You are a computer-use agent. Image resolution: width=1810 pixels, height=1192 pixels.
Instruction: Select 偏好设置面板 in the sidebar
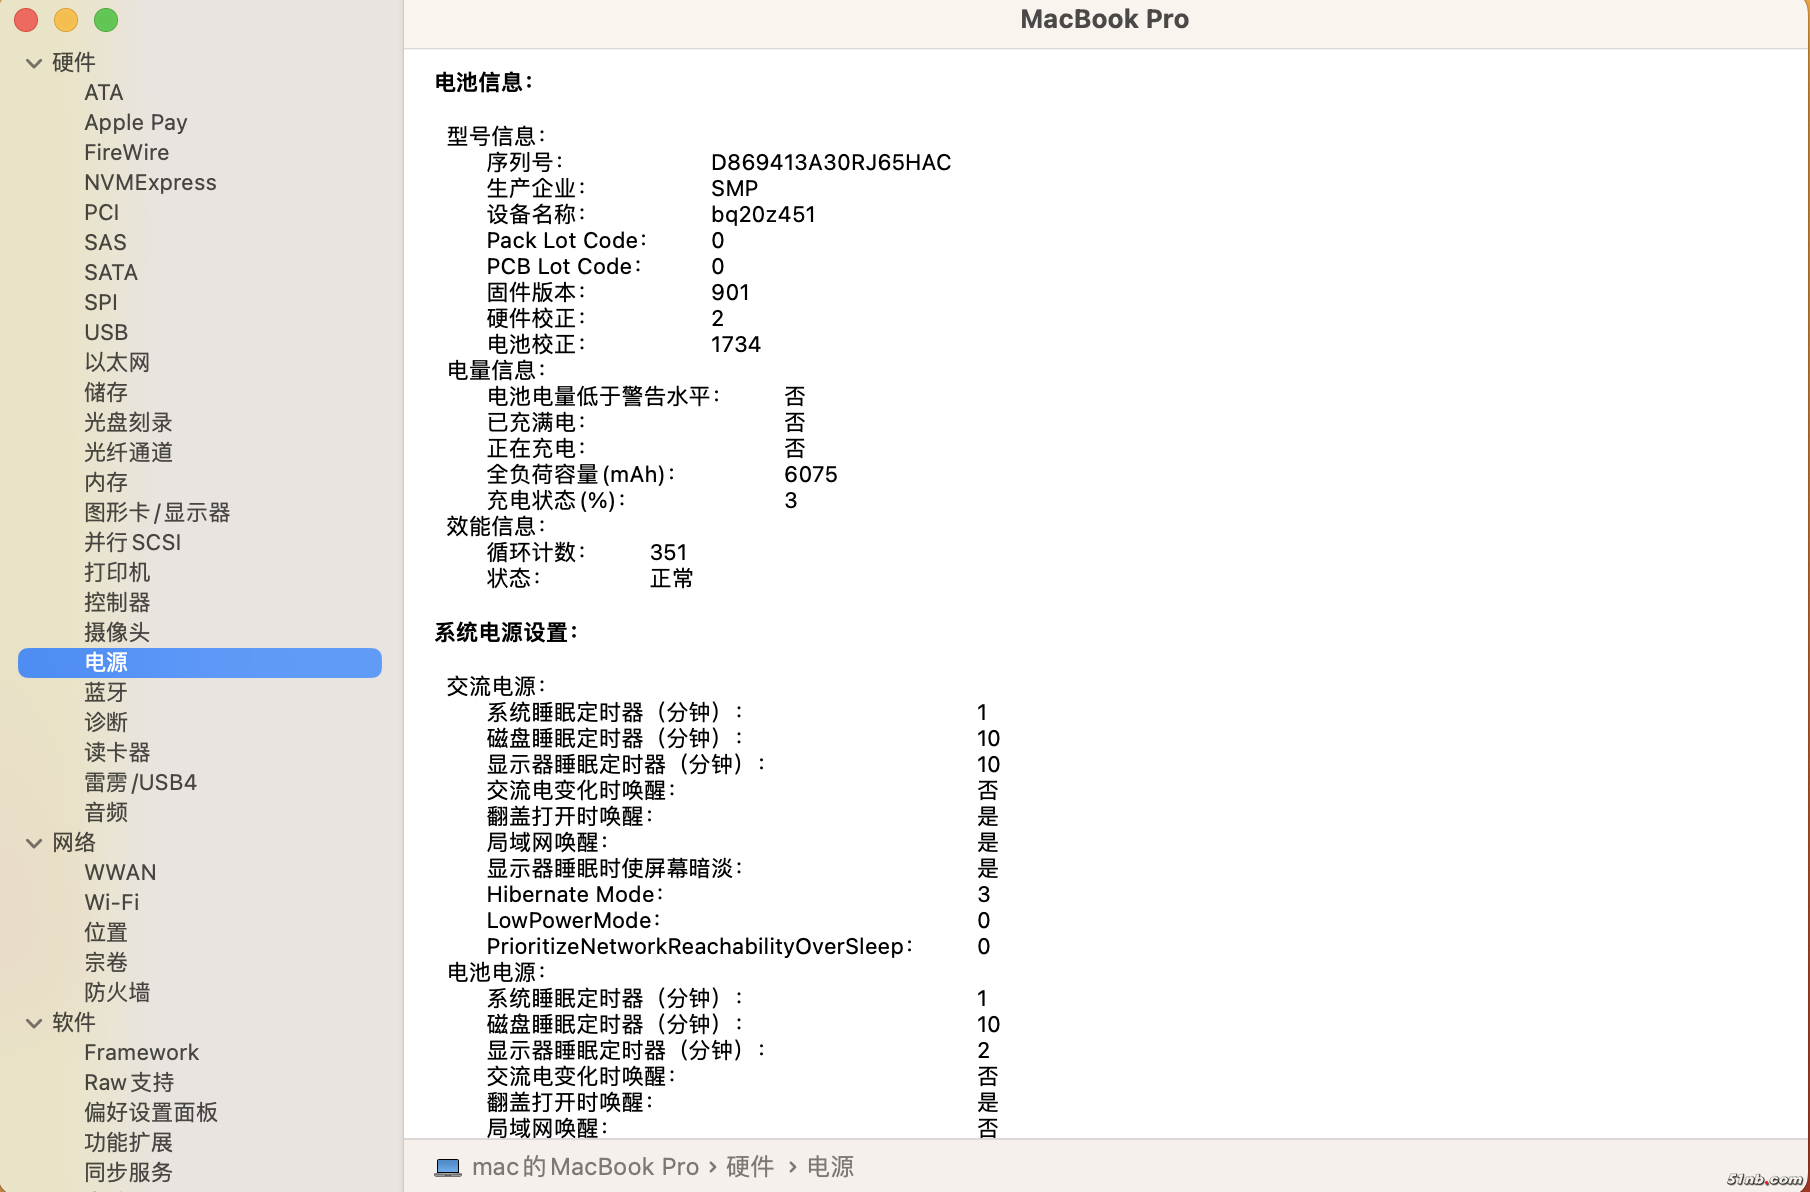click(151, 1113)
